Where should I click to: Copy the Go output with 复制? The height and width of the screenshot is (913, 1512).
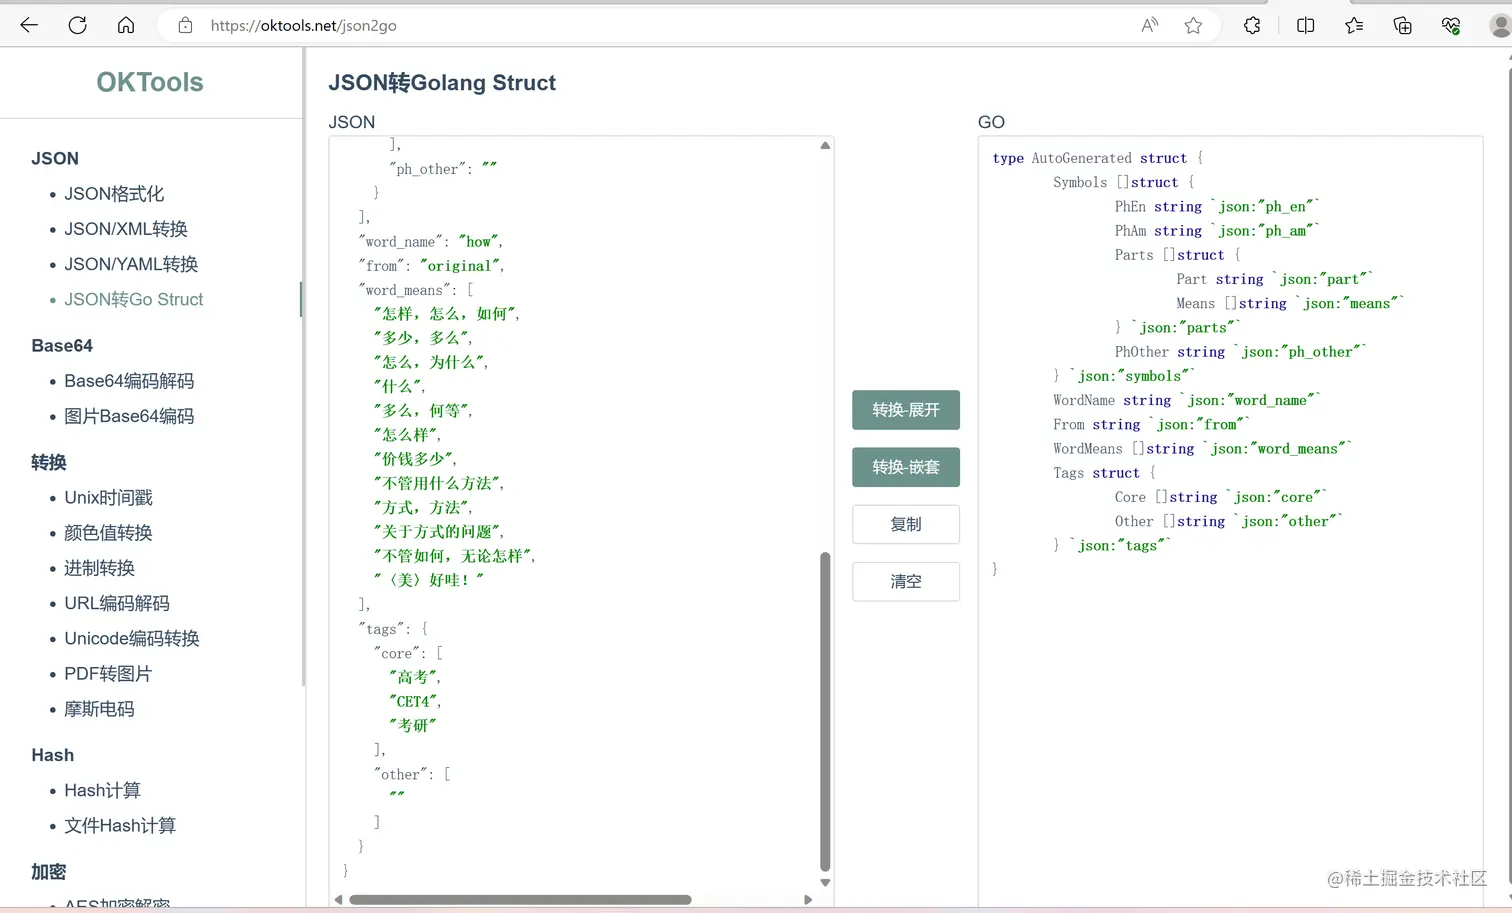point(906,524)
